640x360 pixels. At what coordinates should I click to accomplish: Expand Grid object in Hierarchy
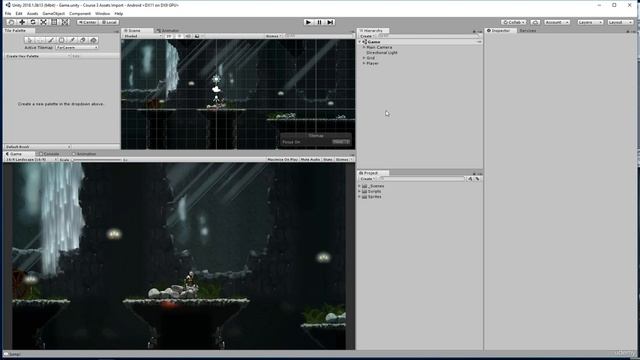click(x=364, y=58)
